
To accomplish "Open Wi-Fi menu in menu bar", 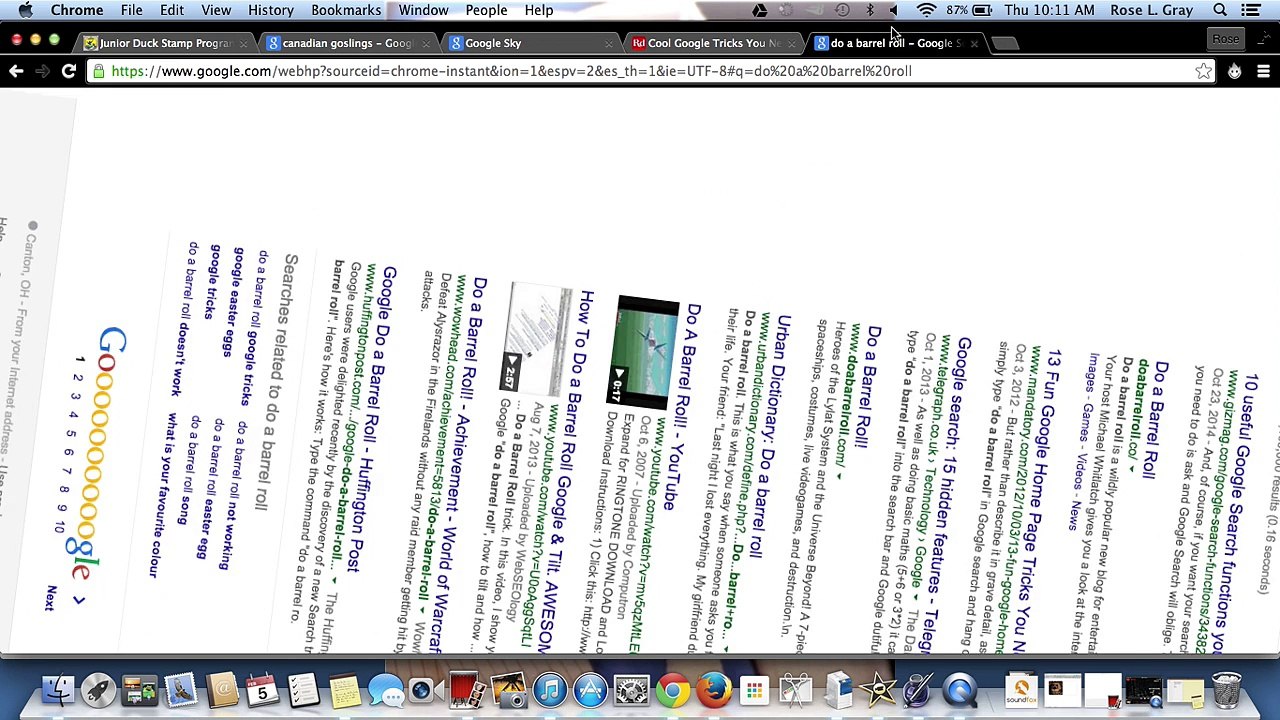I will point(926,10).
